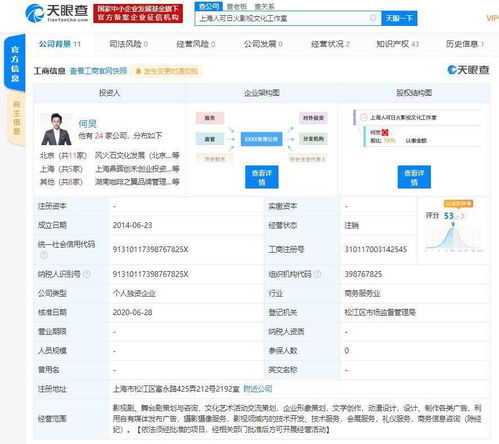The width and height of the screenshot is (499, 444).
Task: Open investor 何炅's profile link
Action: 87,124
